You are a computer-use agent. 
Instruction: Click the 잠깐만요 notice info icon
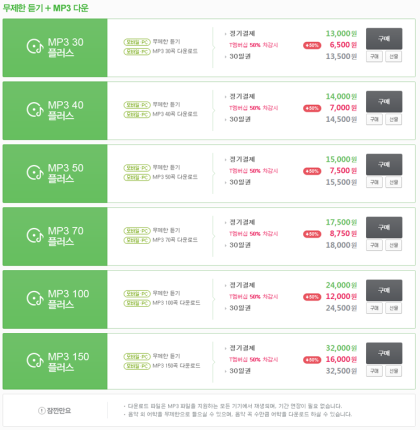pyautogui.click(x=42, y=411)
